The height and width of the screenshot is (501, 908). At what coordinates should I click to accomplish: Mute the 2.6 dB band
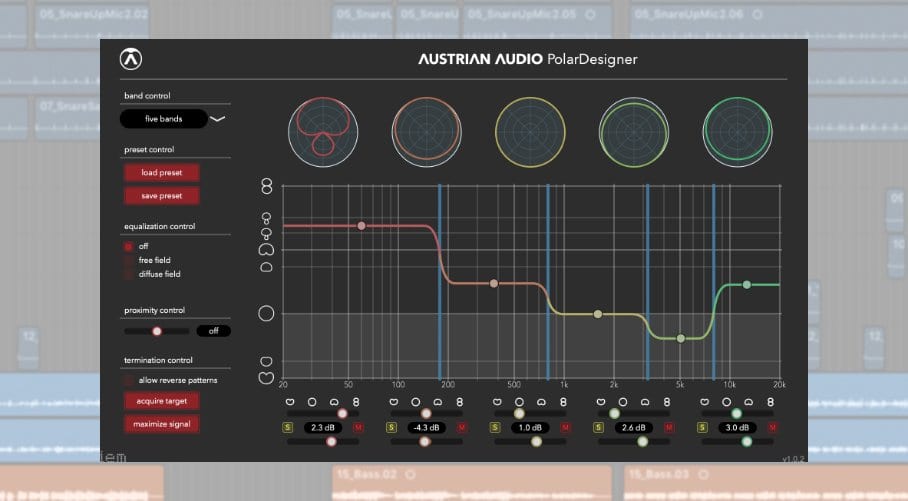(669, 427)
